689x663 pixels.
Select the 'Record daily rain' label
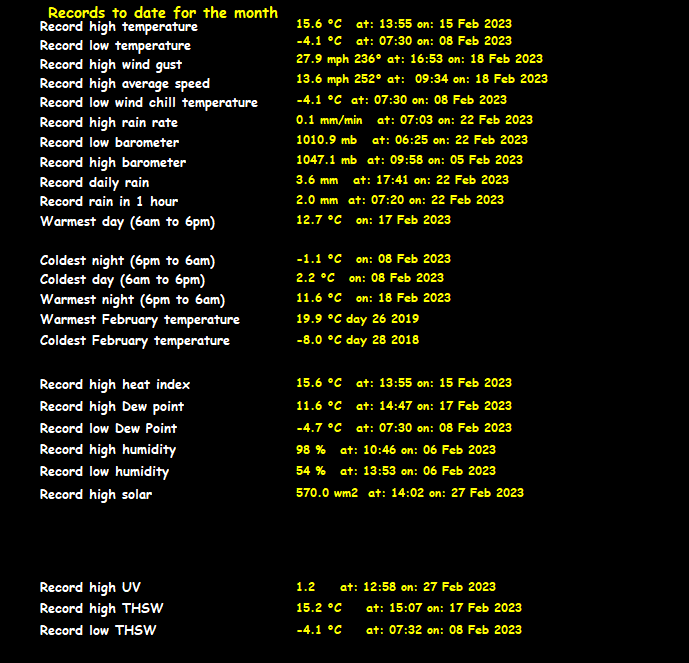click(x=94, y=183)
